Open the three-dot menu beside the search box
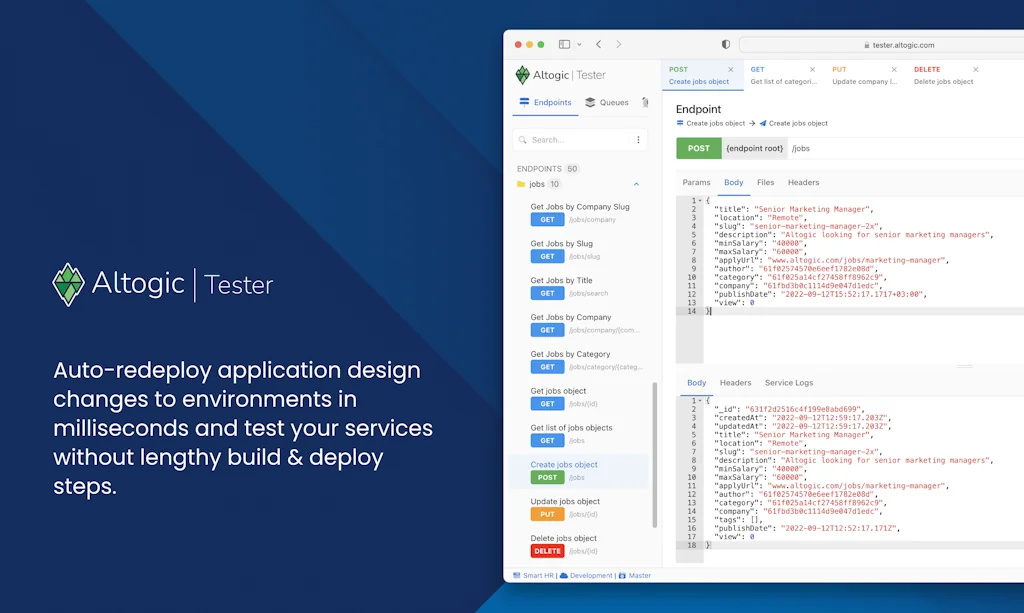This screenshot has height=613, width=1024. tap(638, 140)
